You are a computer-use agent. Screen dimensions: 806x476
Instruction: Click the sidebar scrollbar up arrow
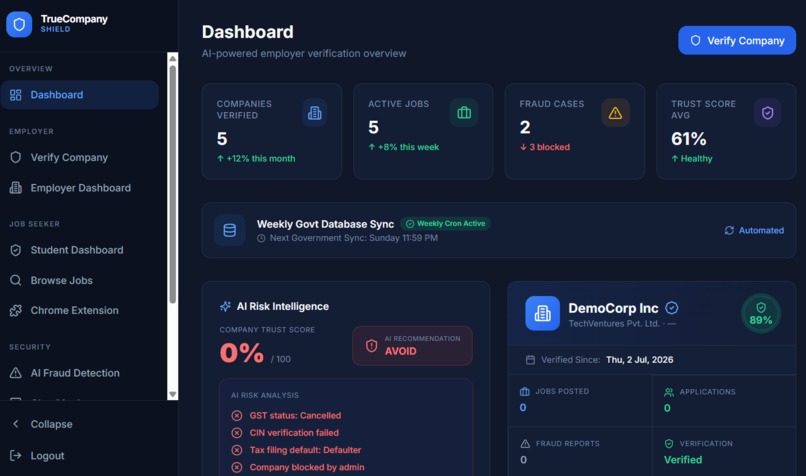(x=173, y=58)
